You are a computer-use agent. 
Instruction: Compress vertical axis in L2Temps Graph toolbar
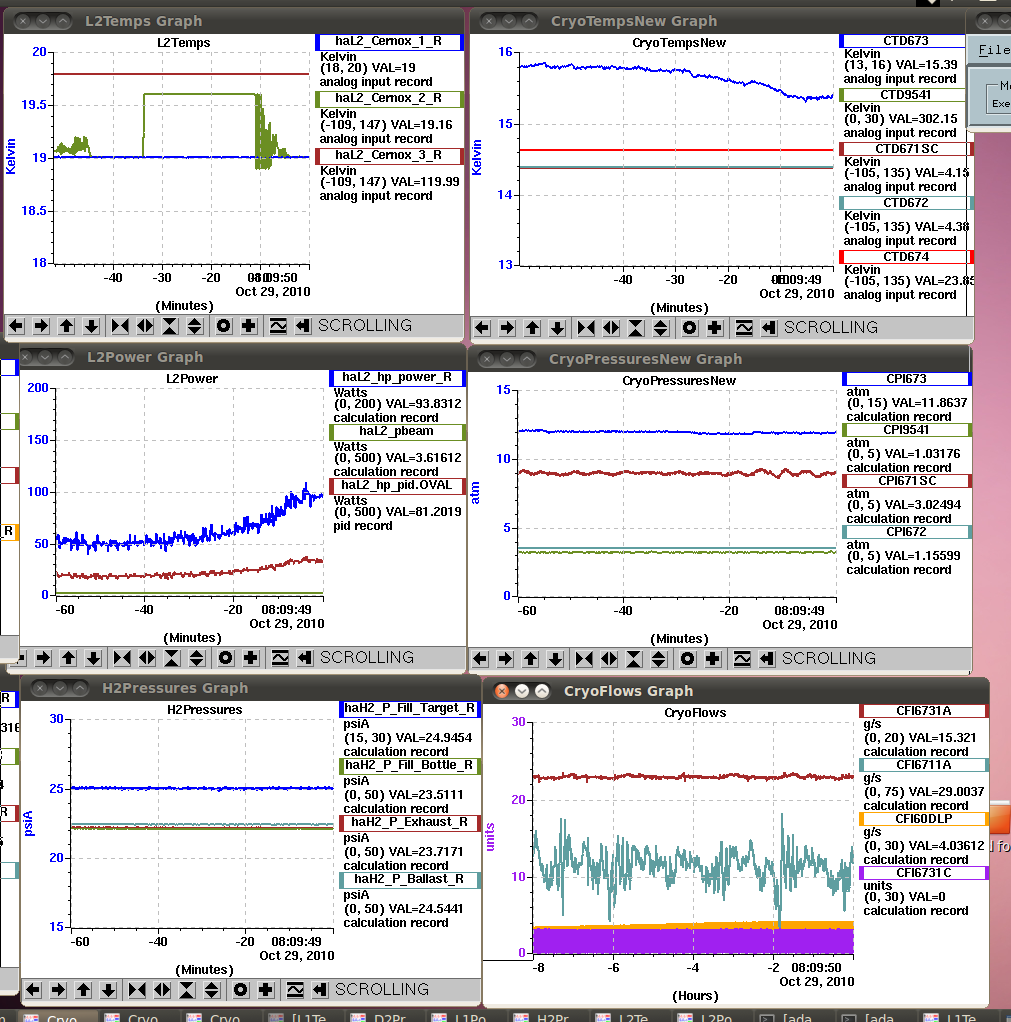pyautogui.click(x=169, y=326)
